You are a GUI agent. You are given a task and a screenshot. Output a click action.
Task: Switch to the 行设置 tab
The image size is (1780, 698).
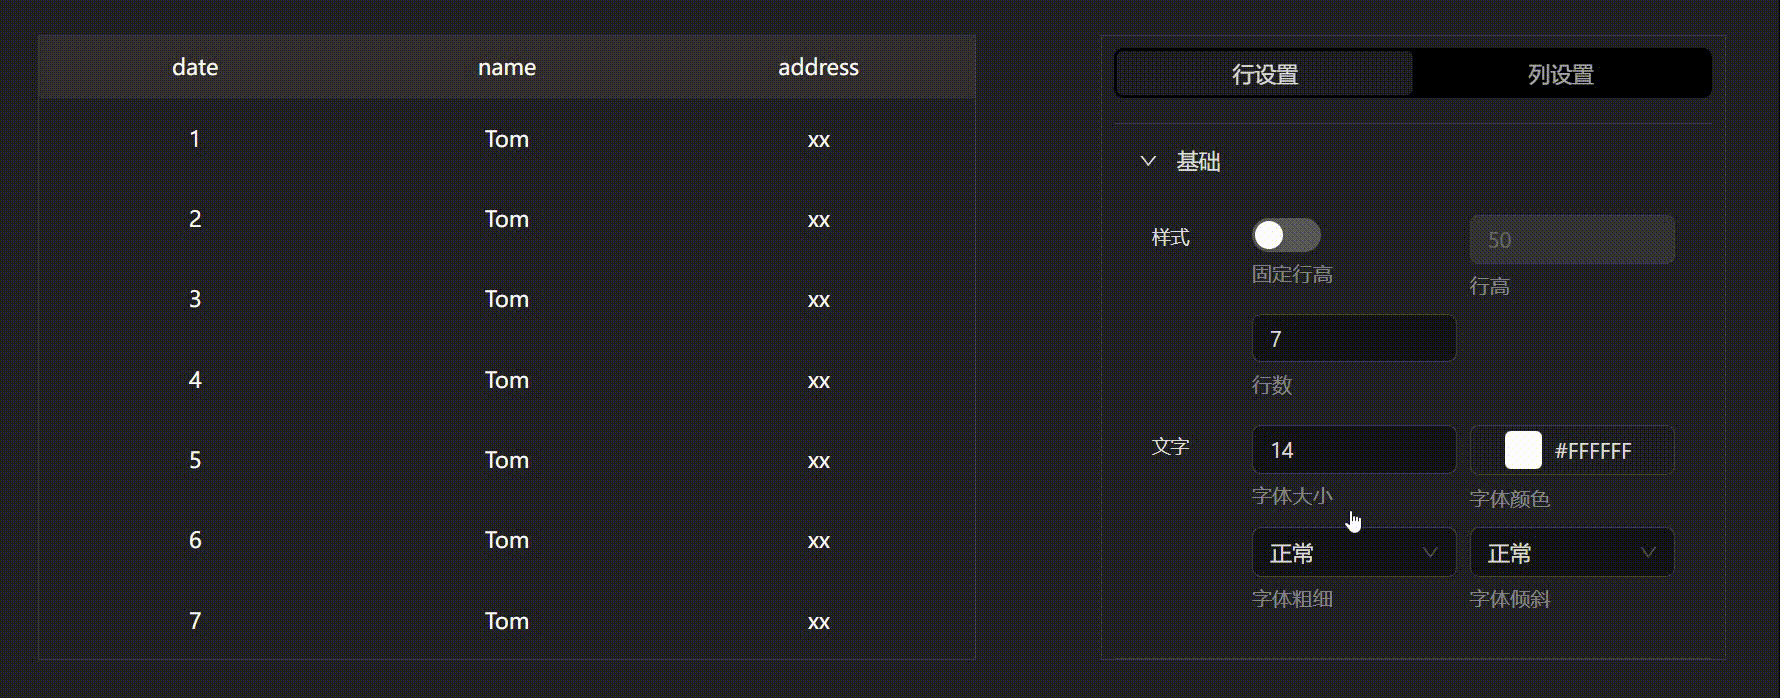1264,74
